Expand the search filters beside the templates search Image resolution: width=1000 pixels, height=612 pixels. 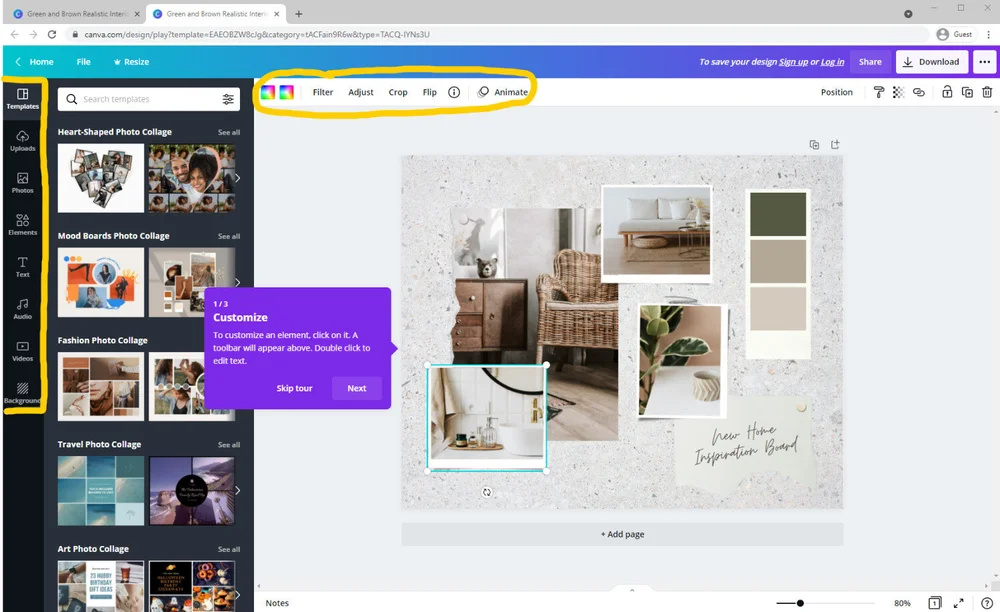pyautogui.click(x=228, y=99)
